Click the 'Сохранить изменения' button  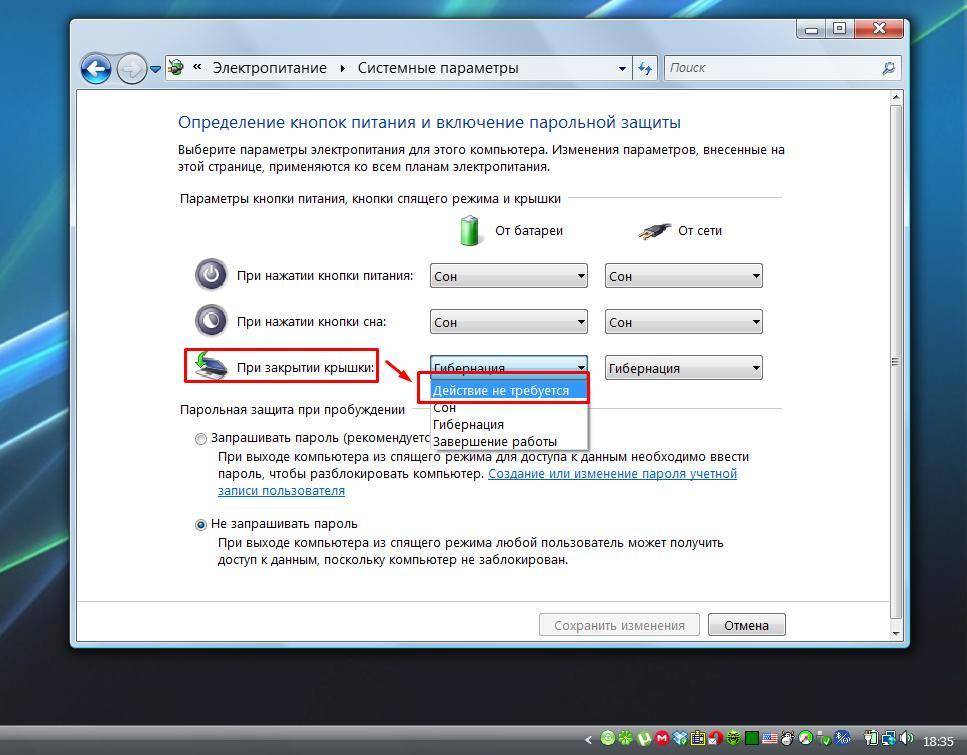click(619, 625)
